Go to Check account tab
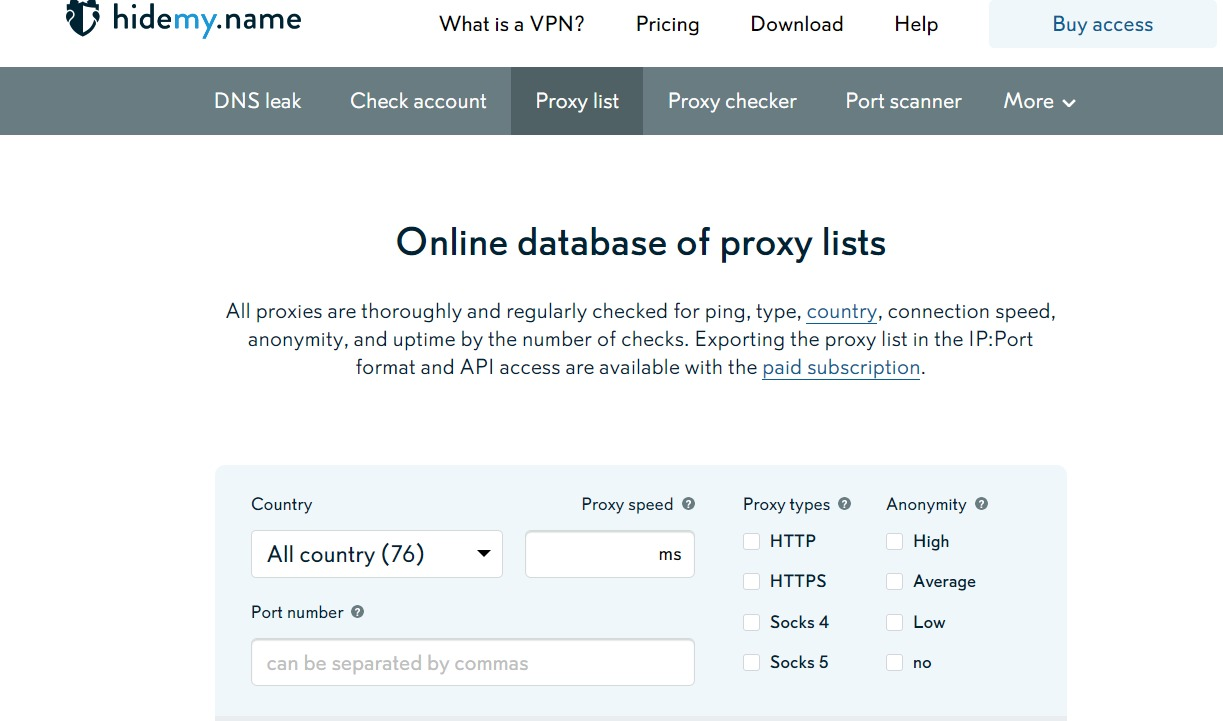The height and width of the screenshot is (721, 1223). pyautogui.click(x=418, y=101)
